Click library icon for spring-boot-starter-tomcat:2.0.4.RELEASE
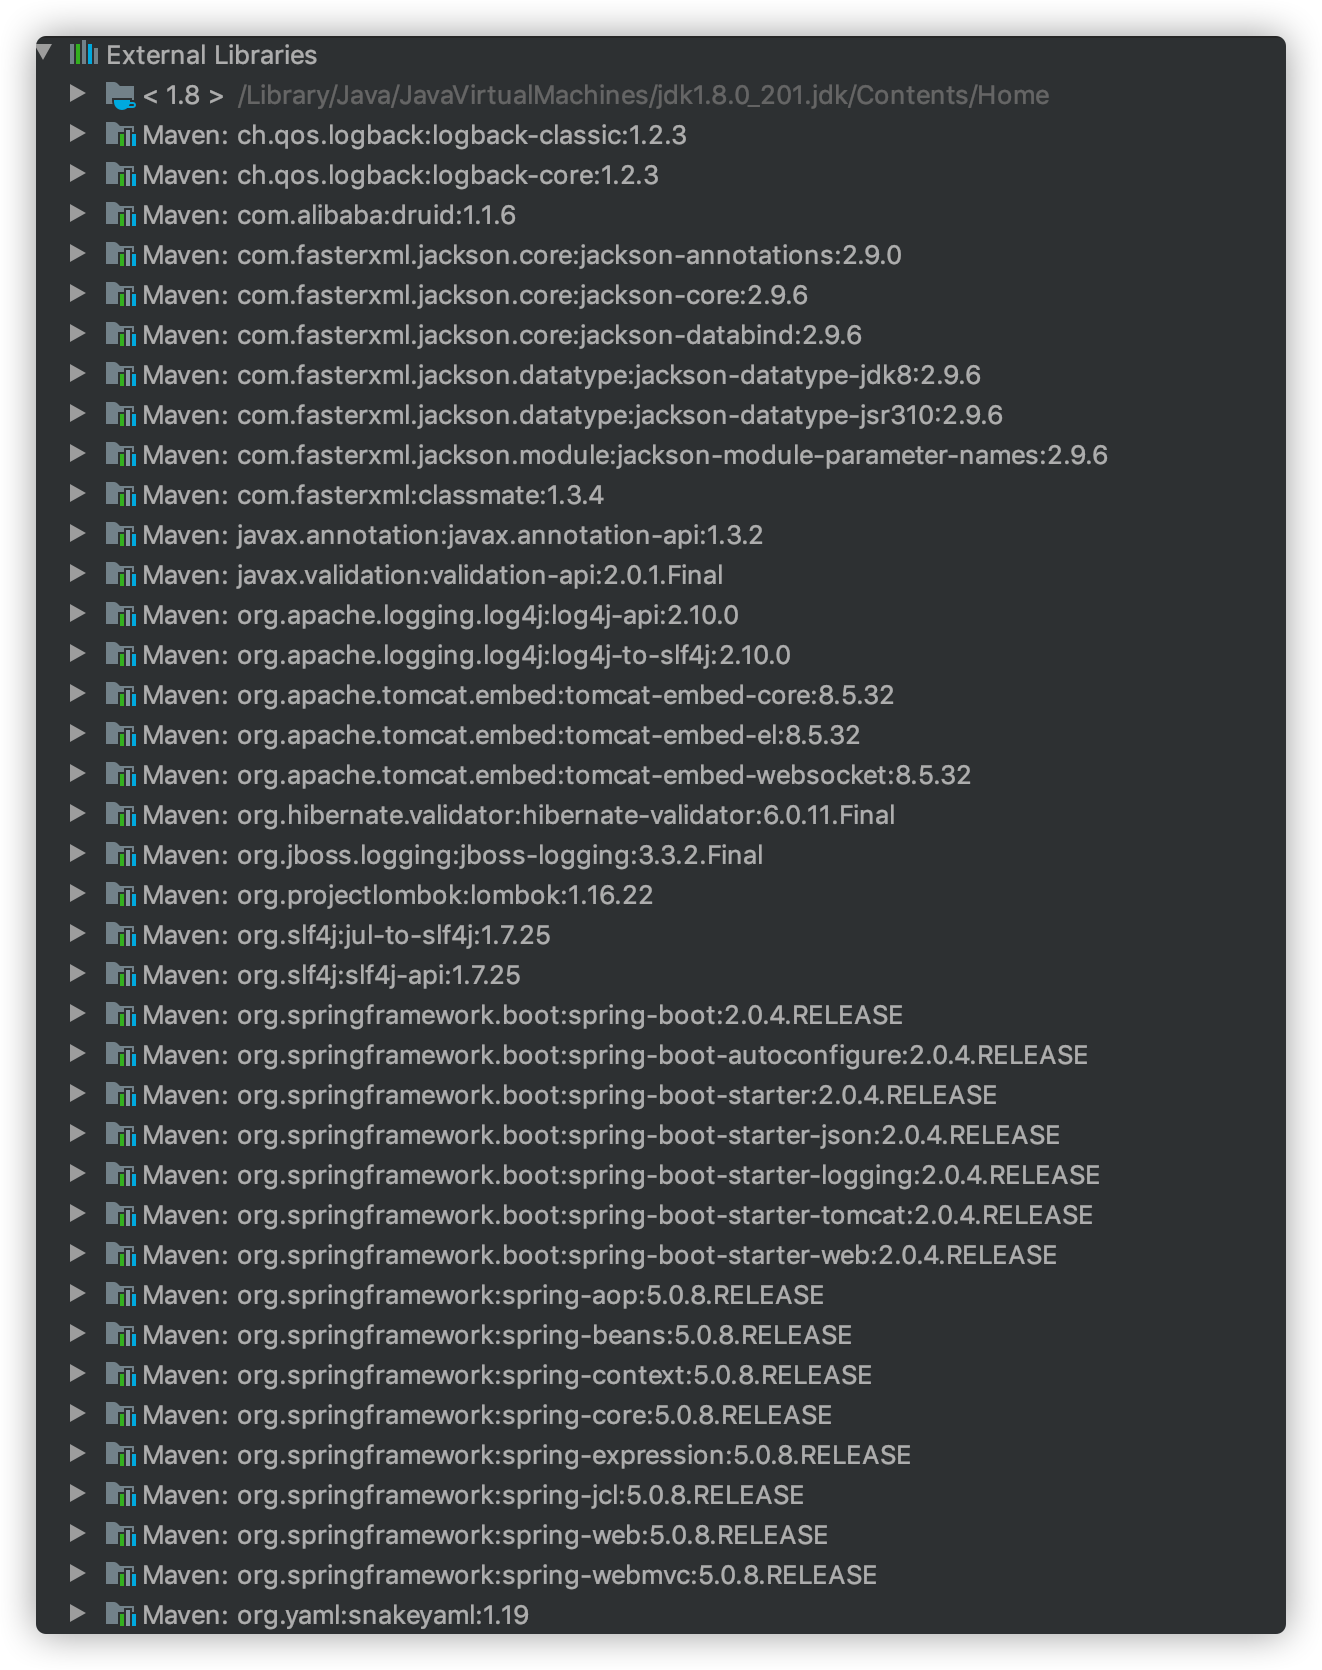The height and width of the screenshot is (1670, 1322). coord(120,1215)
